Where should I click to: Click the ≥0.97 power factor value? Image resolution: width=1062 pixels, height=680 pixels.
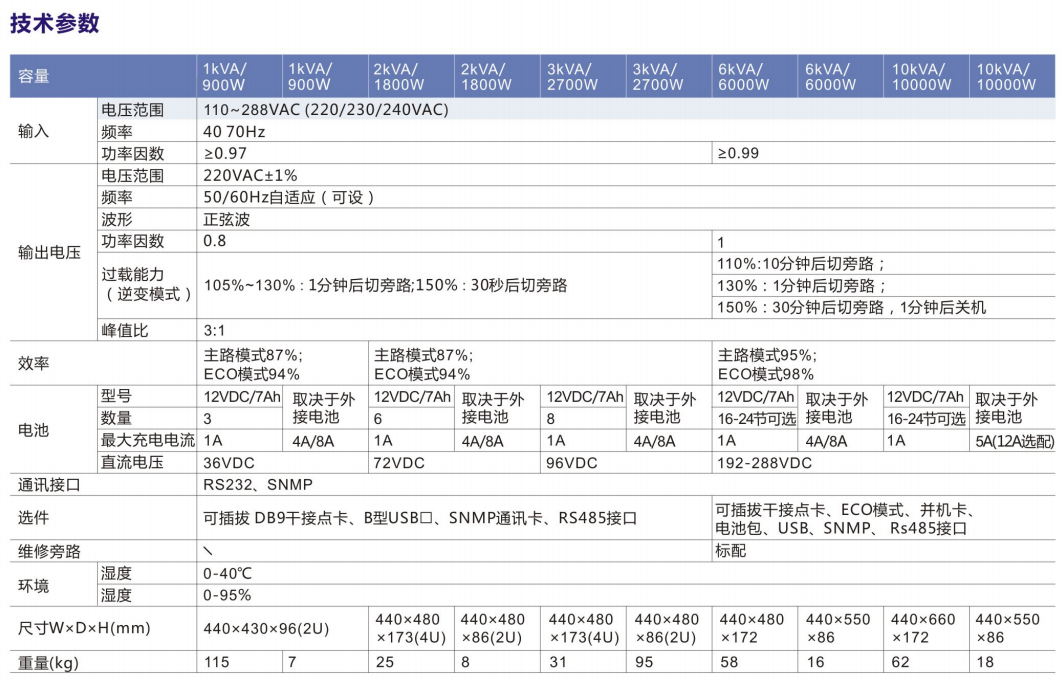coord(225,153)
